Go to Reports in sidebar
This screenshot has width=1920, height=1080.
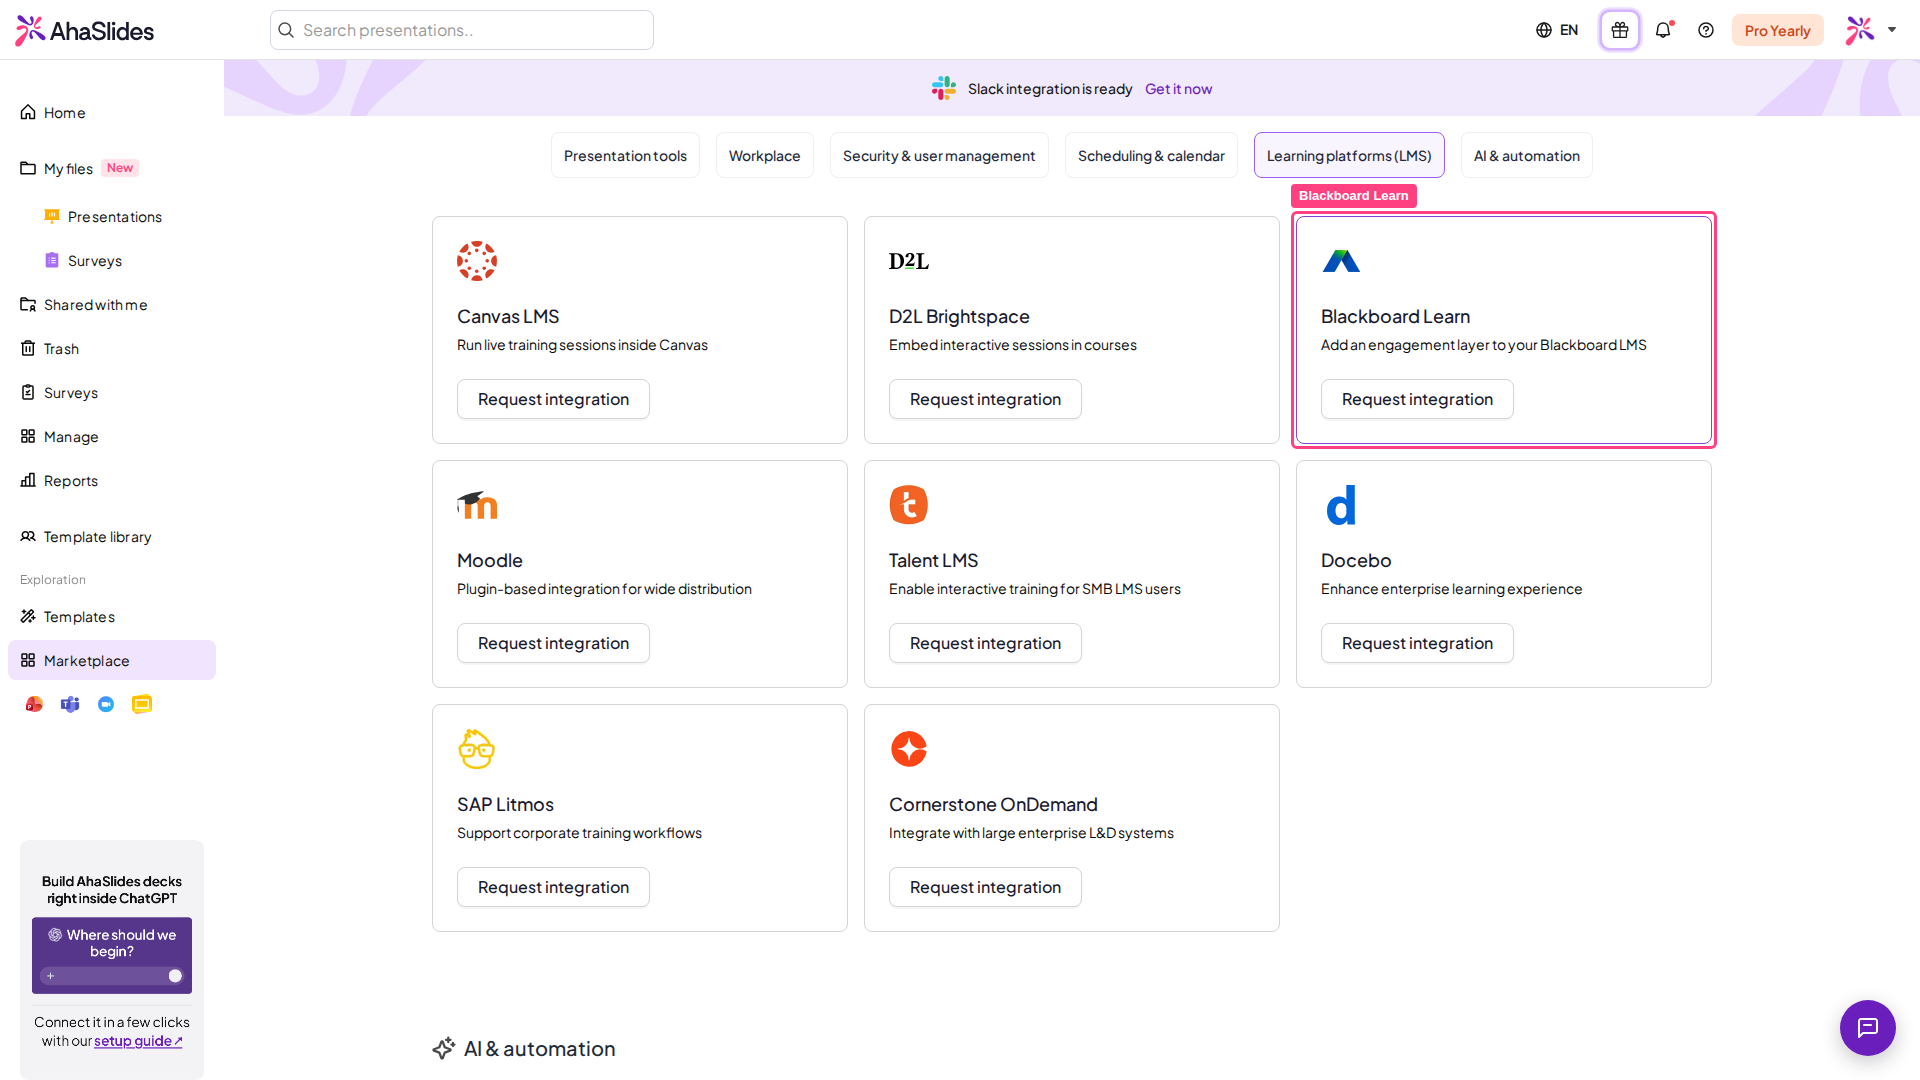coord(112,481)
